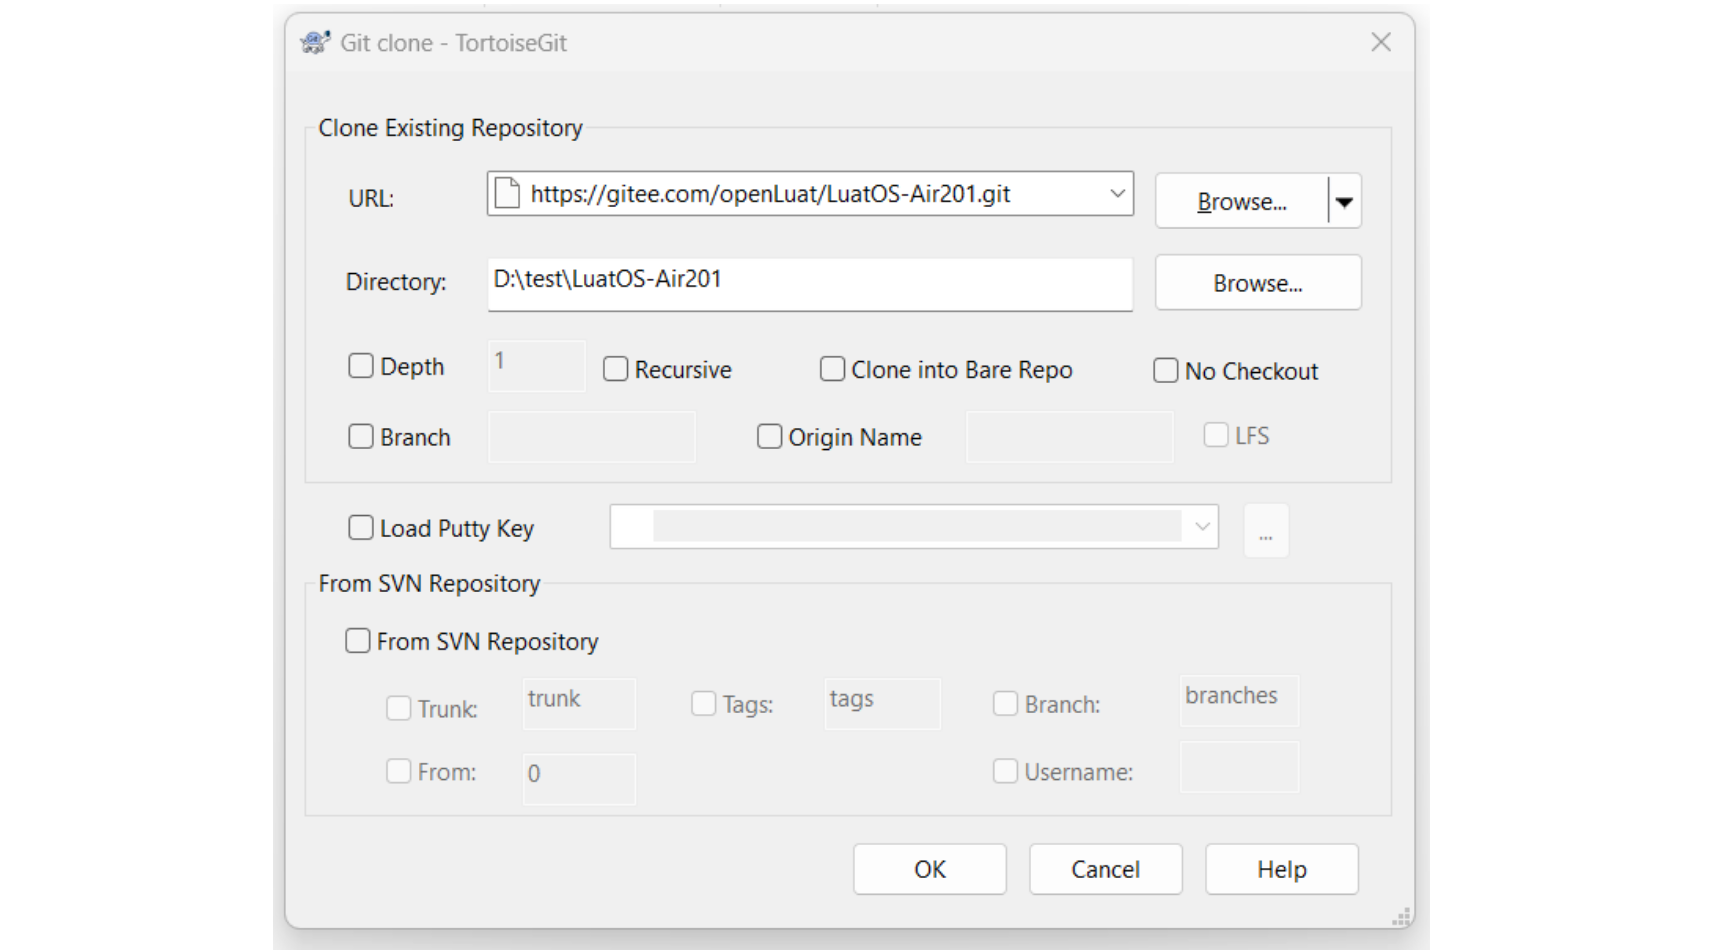The image size is (1713, 951).
Task: Expand the URL history dropdown
Action: tap(1117, 194)
